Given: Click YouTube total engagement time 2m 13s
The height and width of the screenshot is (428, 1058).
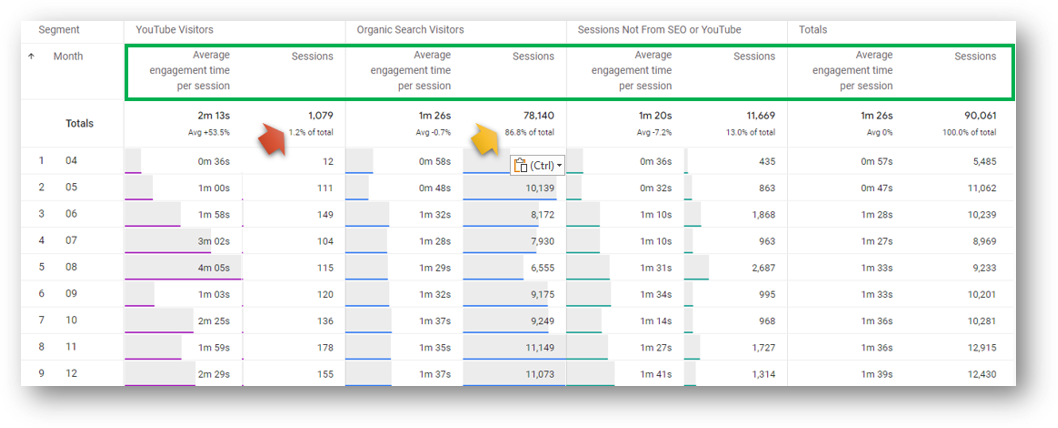Looking at the screenshot, I should (x=213, y=116).
